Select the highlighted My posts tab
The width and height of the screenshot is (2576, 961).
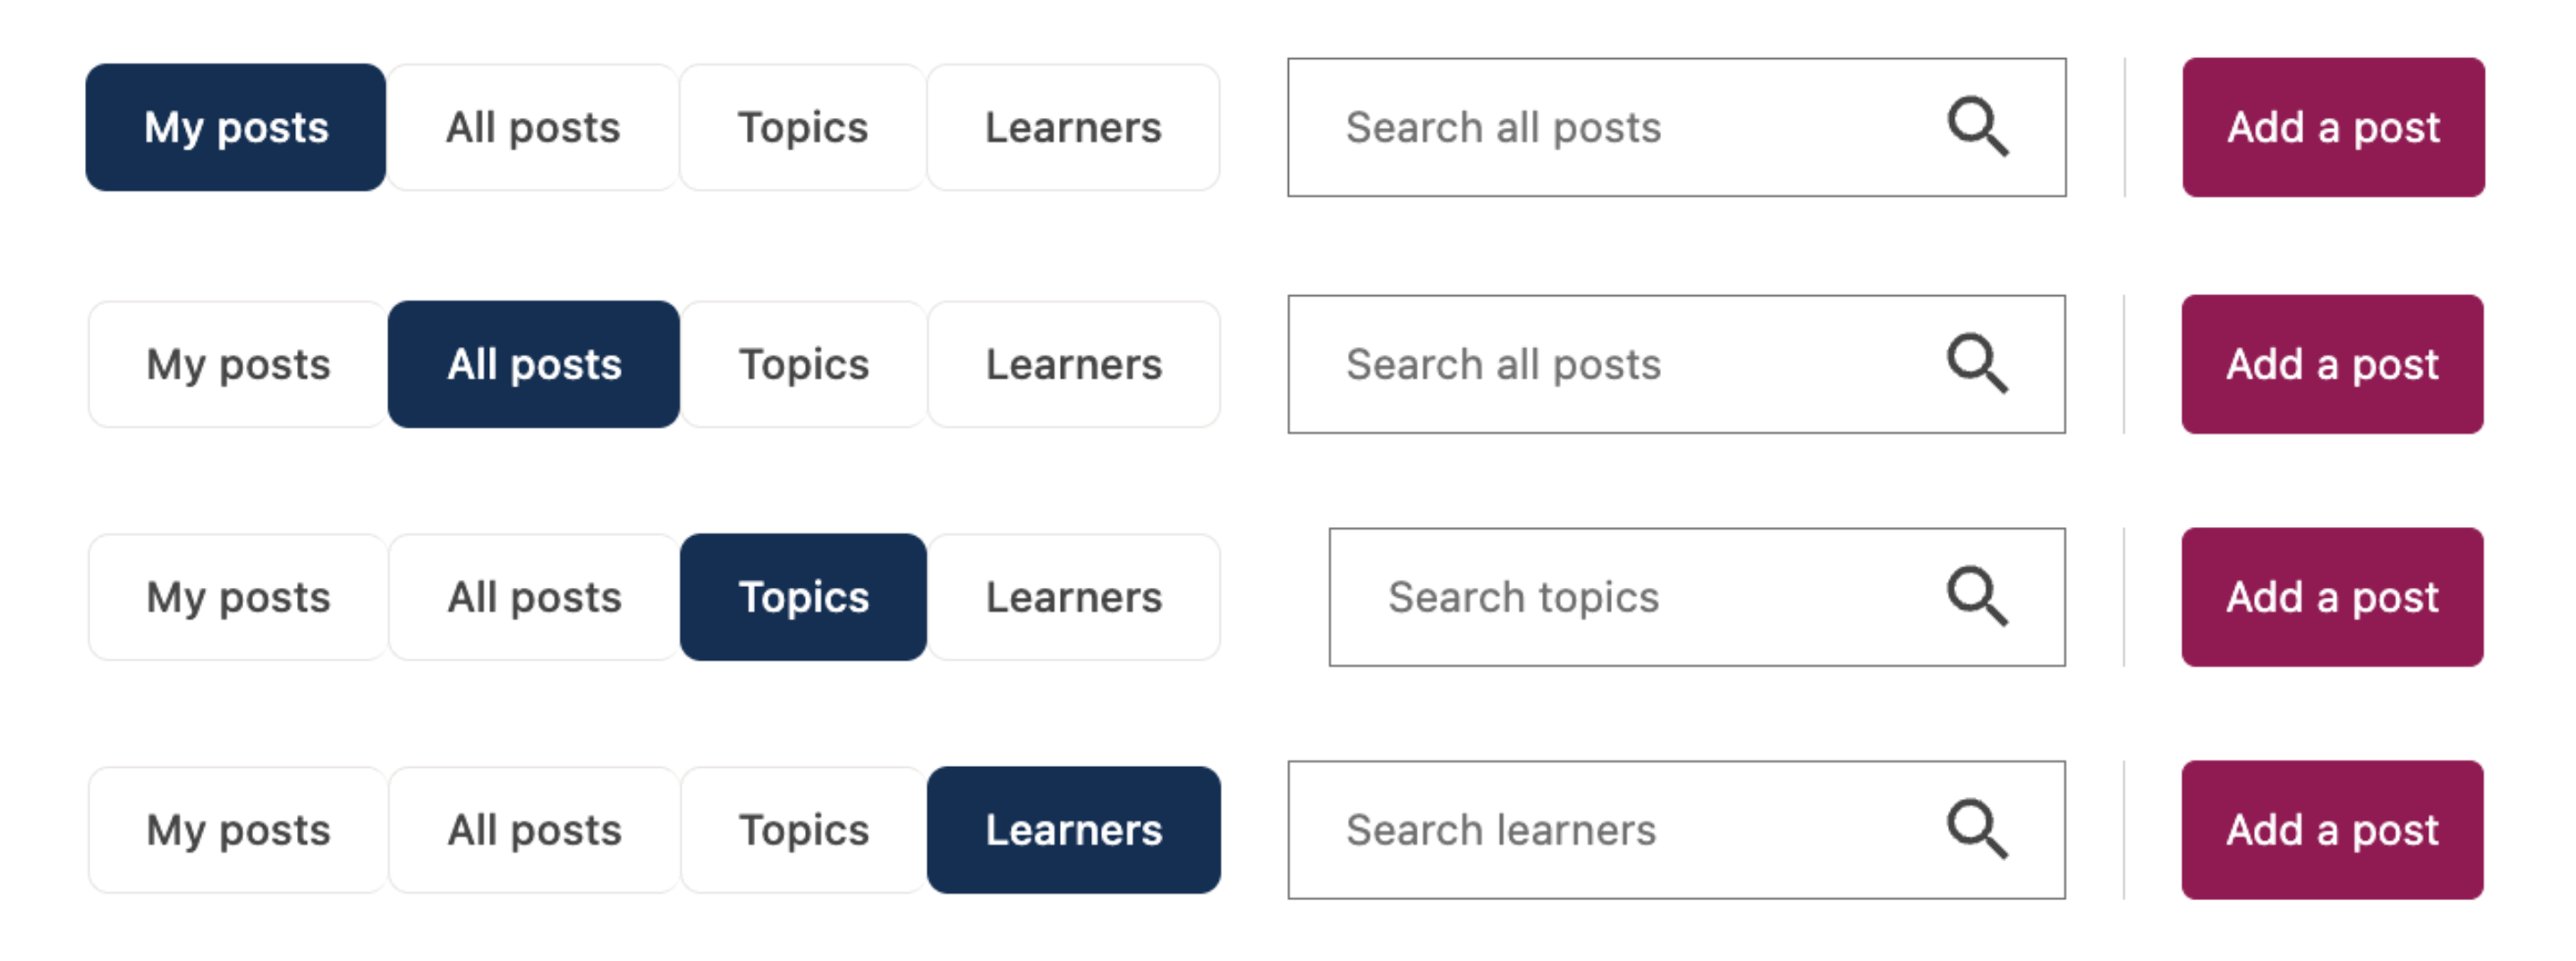click(x=236, y=127)
